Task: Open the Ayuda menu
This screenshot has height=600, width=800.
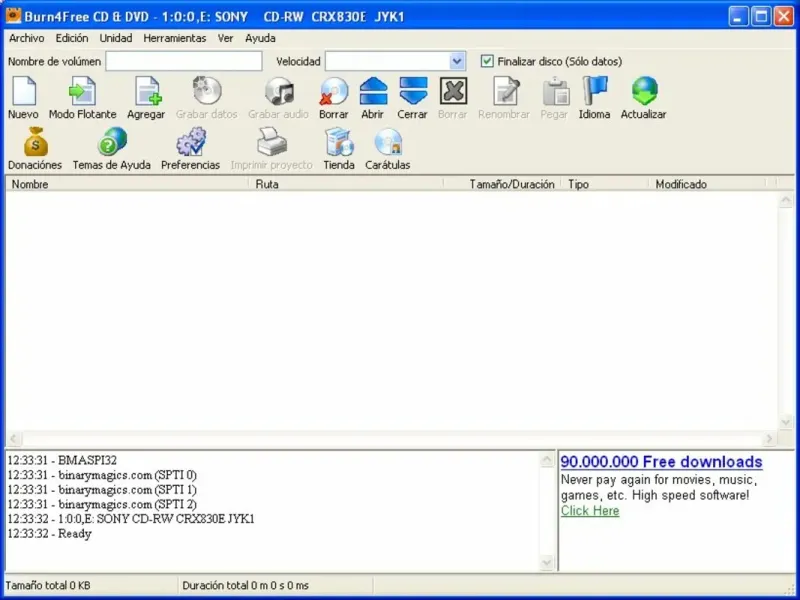Action: pyautogui.click(x=260, y=38)
